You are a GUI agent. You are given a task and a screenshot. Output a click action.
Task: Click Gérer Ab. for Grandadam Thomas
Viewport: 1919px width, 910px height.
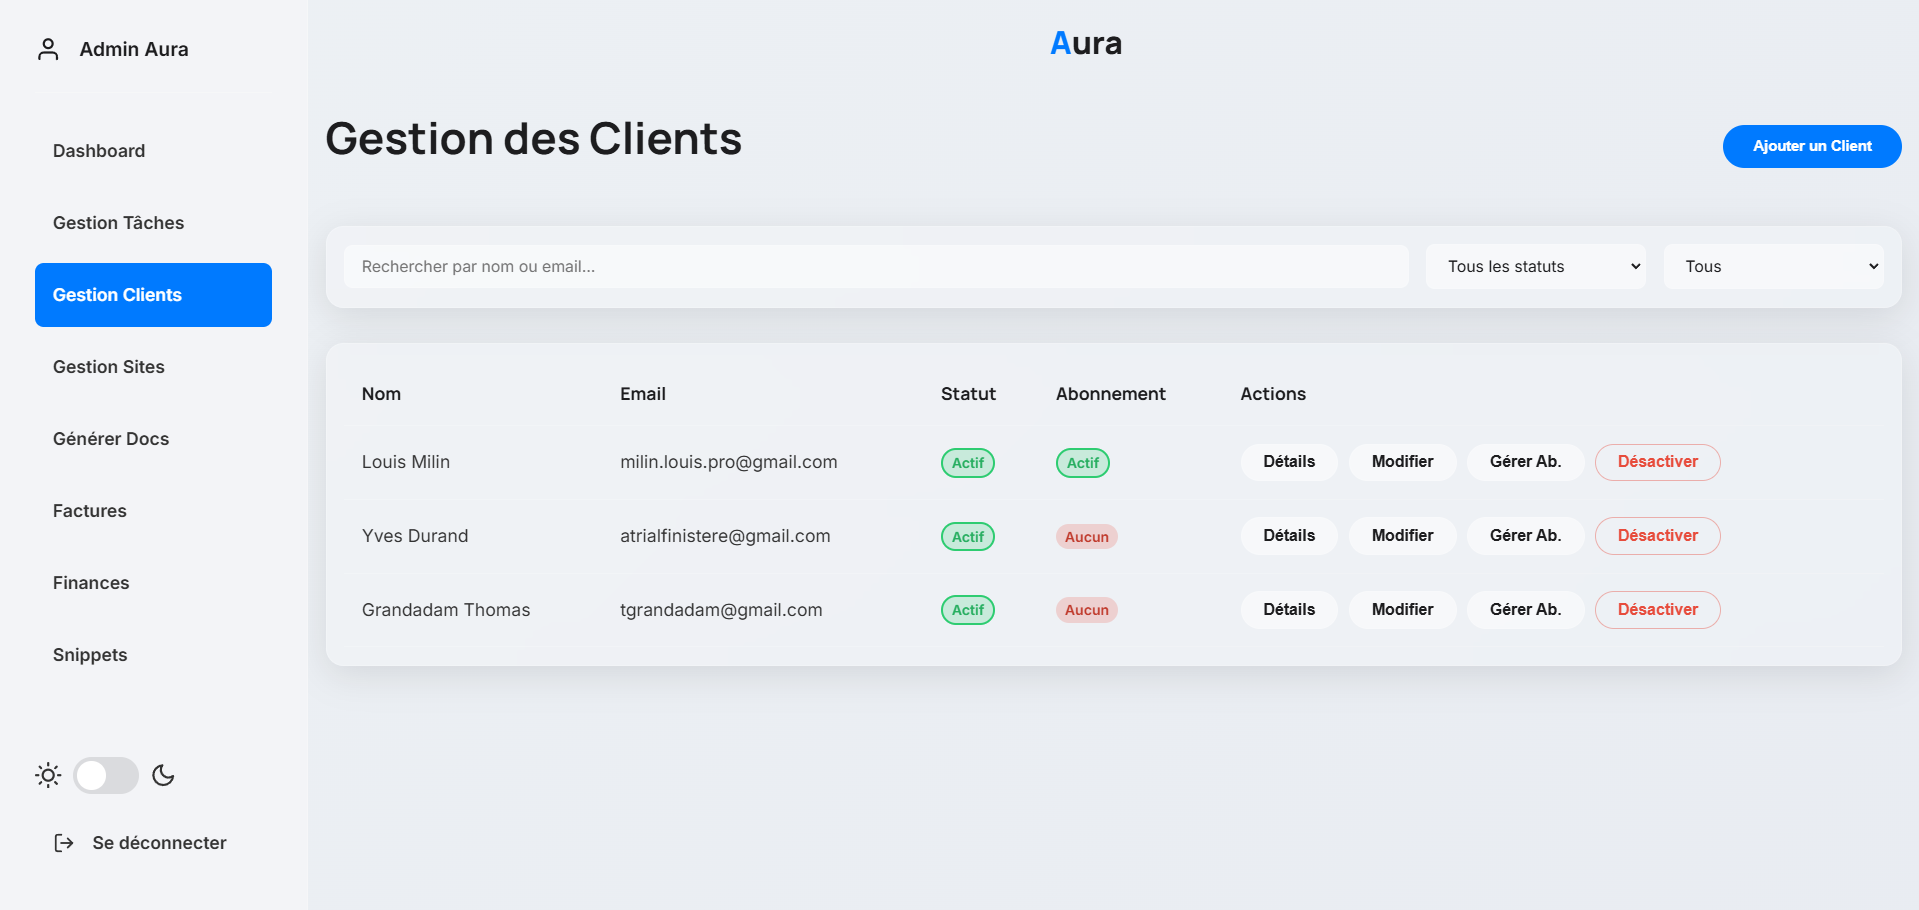1524,610
